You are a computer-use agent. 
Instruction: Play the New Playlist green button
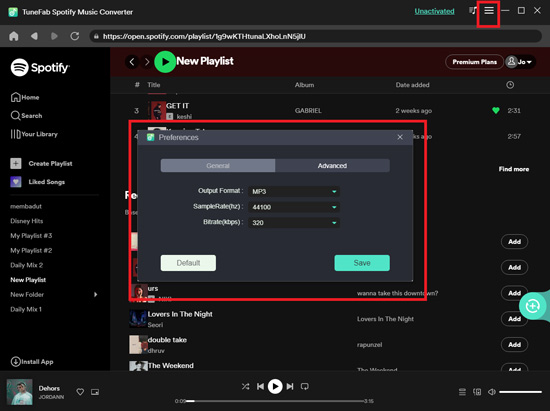(165, 62)
